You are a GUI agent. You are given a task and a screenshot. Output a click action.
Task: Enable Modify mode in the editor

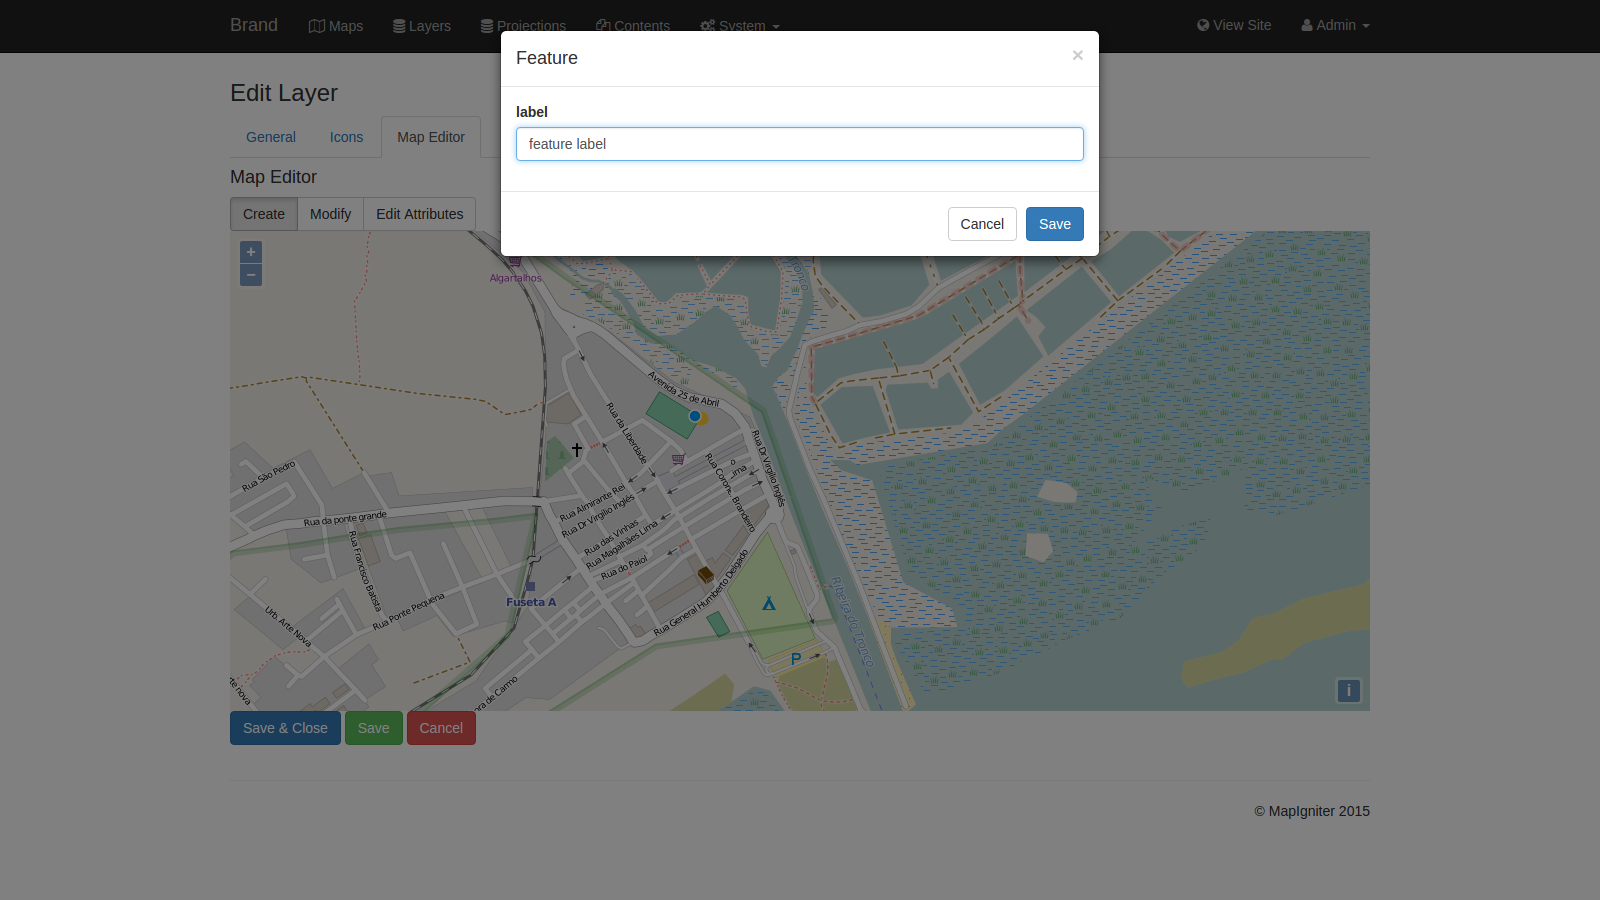click(x=330, y=213)
